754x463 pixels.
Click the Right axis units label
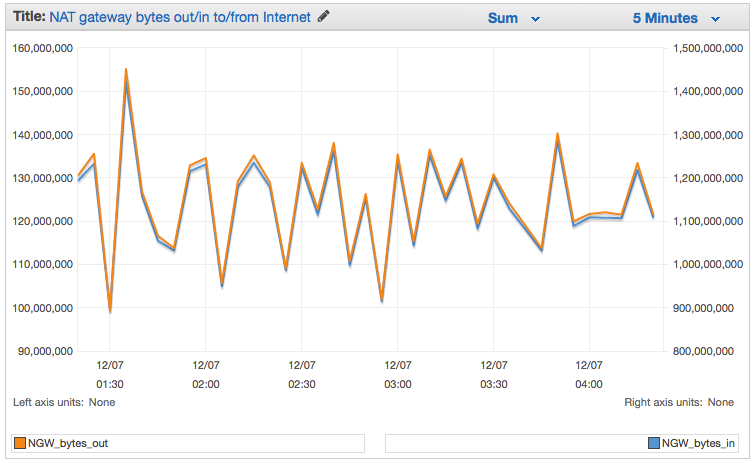[679, 402]
